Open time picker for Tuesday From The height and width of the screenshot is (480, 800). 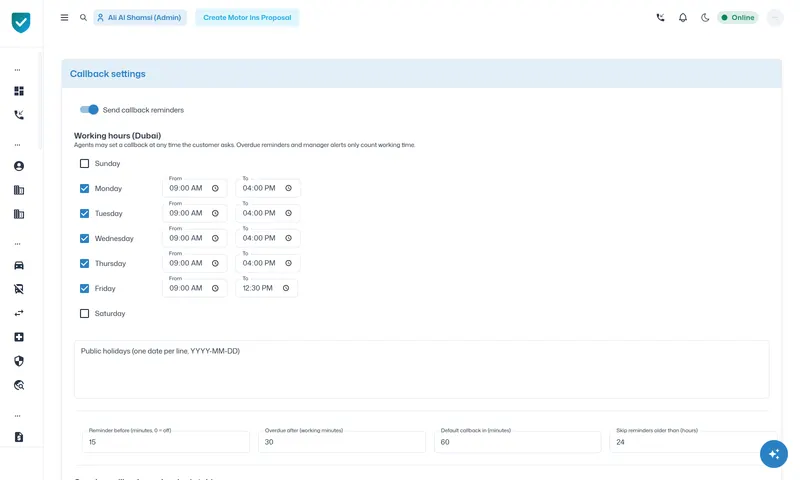click(215, 213)
